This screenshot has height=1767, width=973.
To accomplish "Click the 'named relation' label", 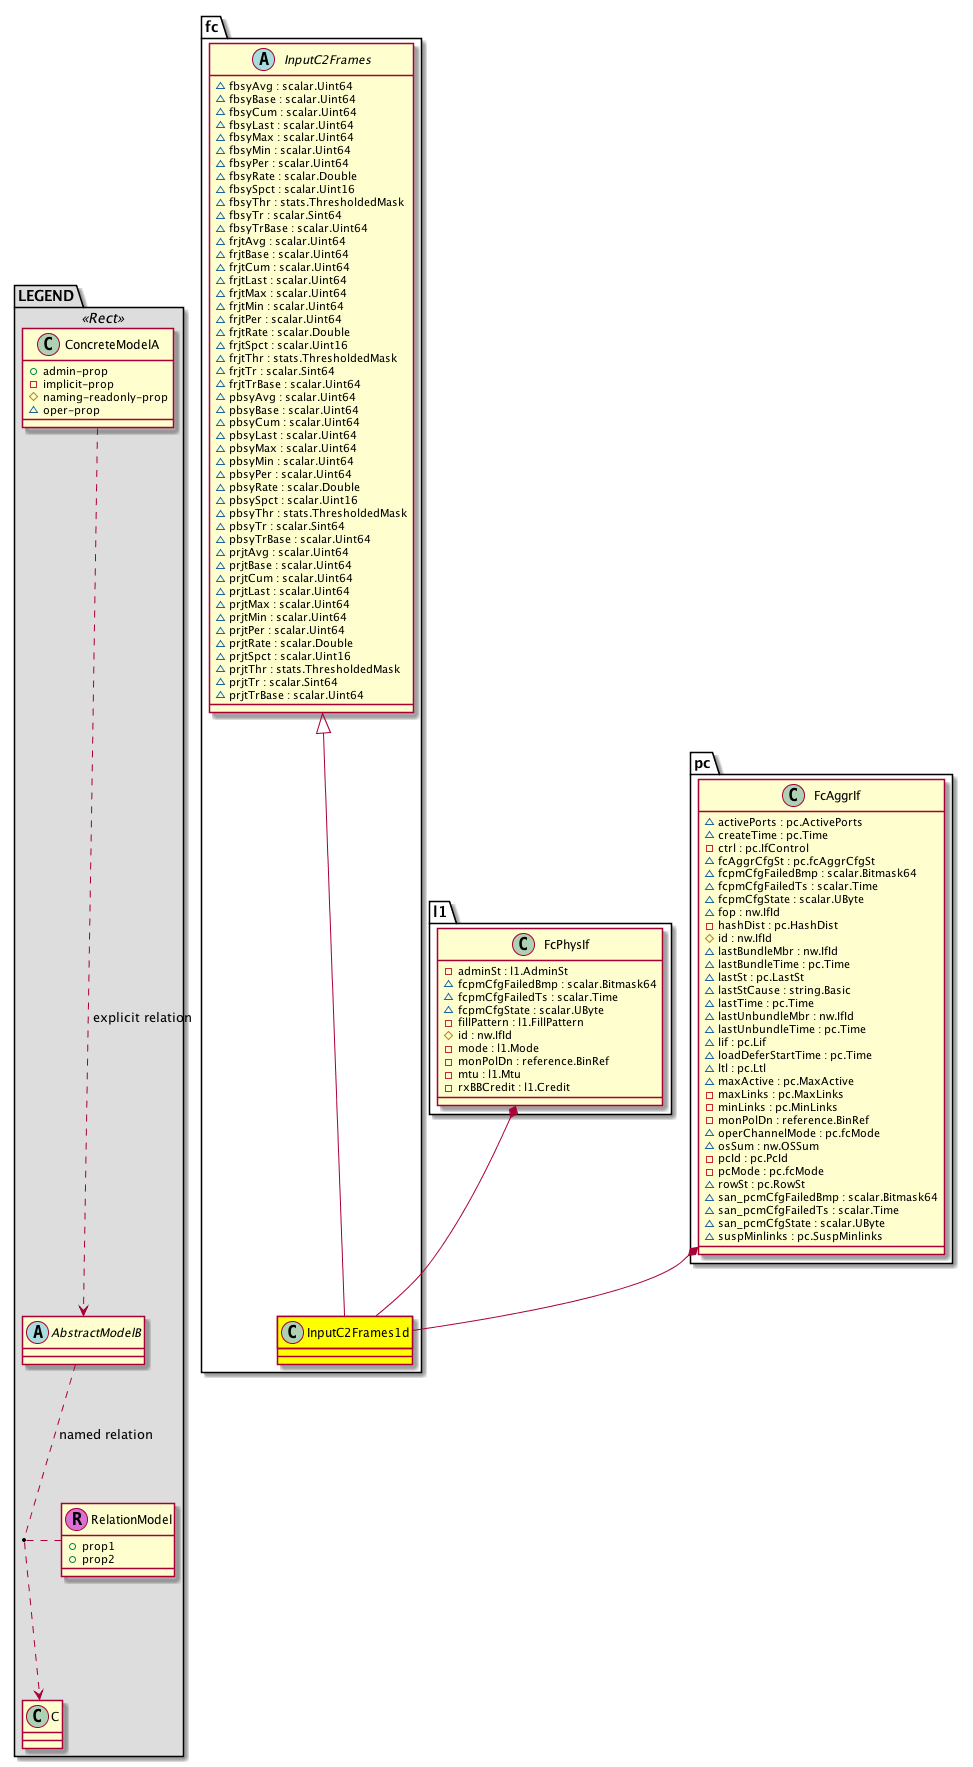I will 106,1435.
